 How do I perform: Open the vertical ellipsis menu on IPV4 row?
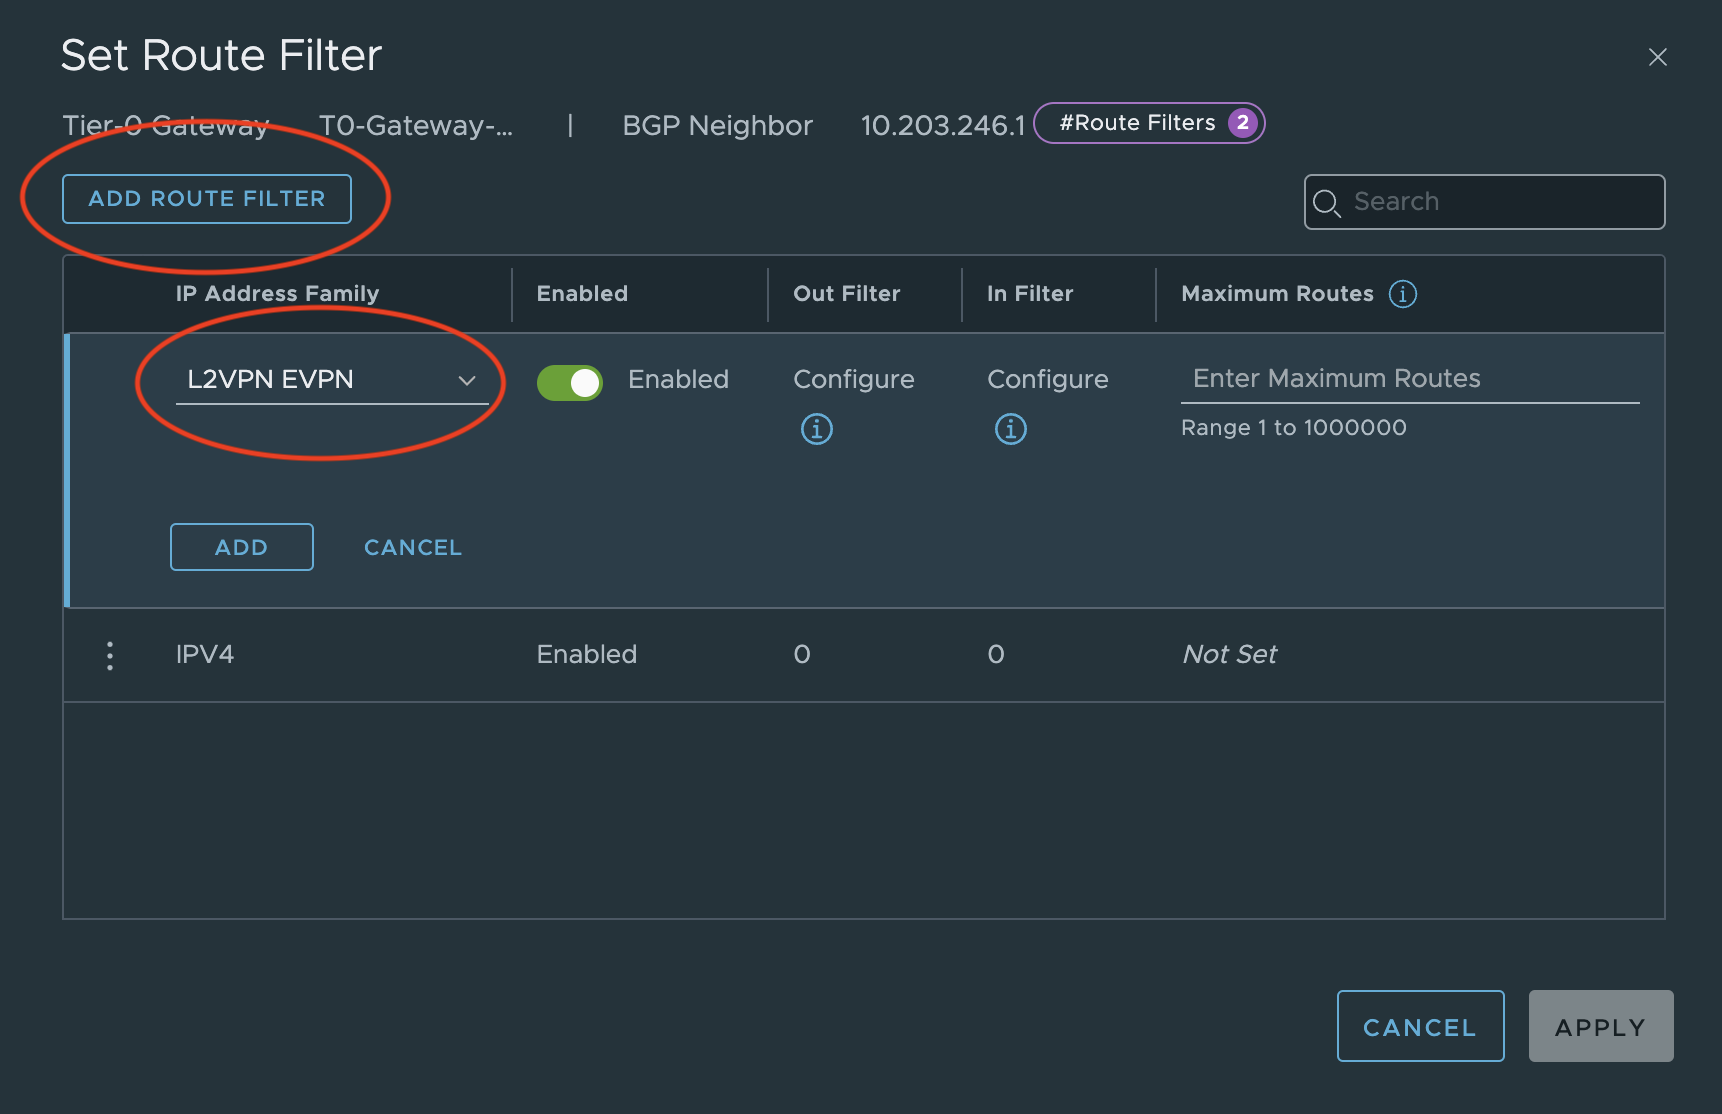point(110,655)
